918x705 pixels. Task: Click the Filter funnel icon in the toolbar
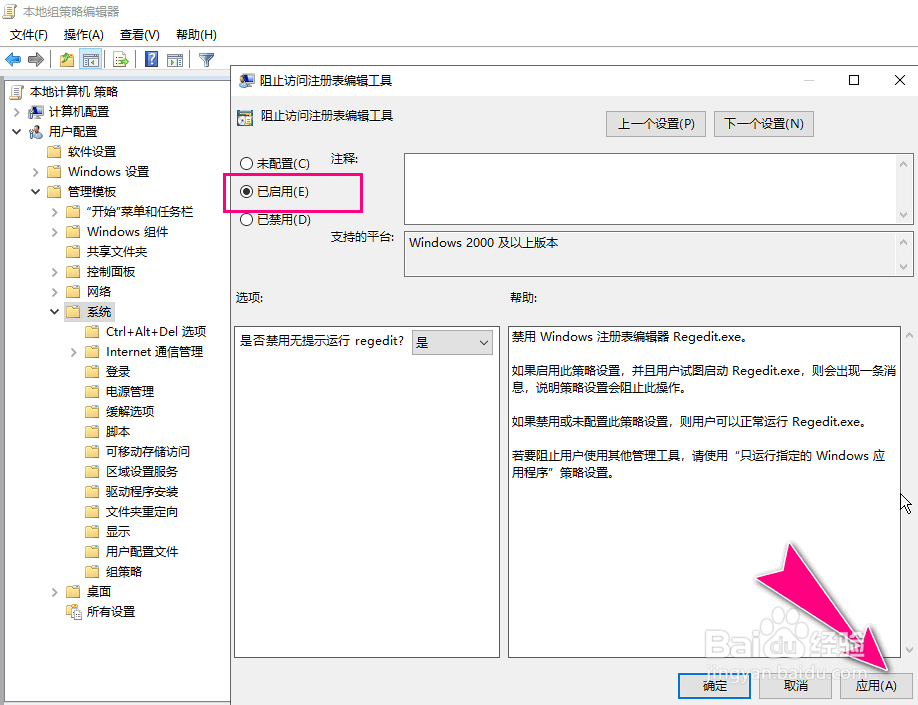click(x=206, y=59)
